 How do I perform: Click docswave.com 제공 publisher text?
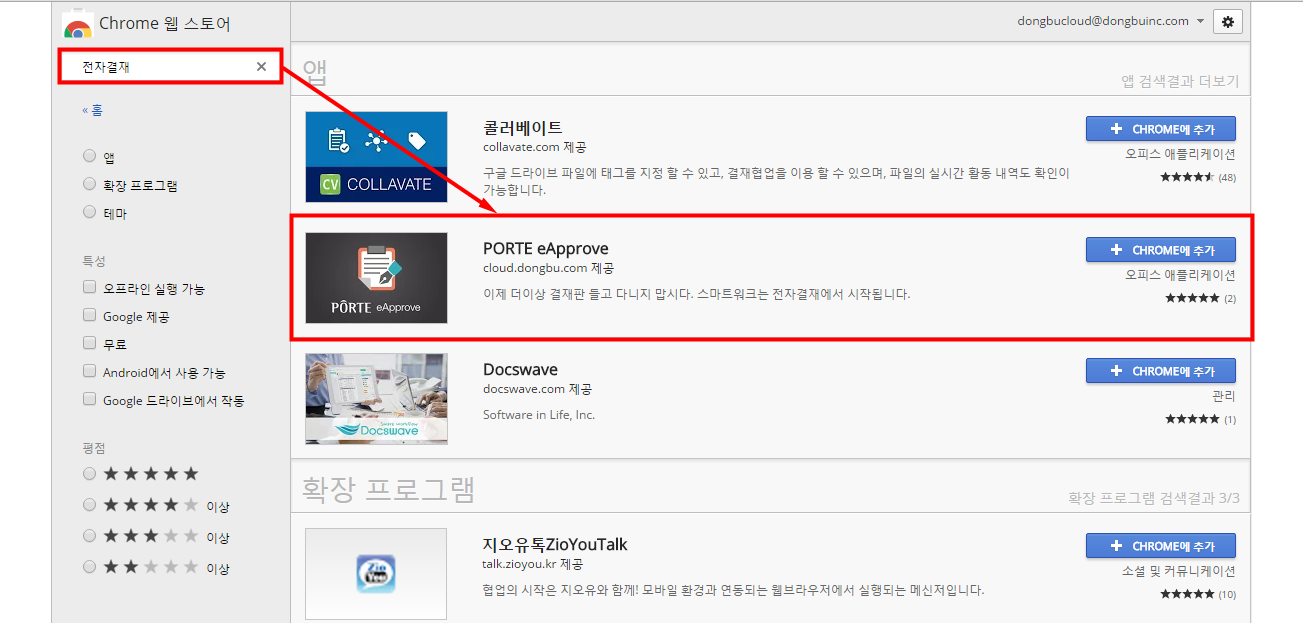click(537, 389)
